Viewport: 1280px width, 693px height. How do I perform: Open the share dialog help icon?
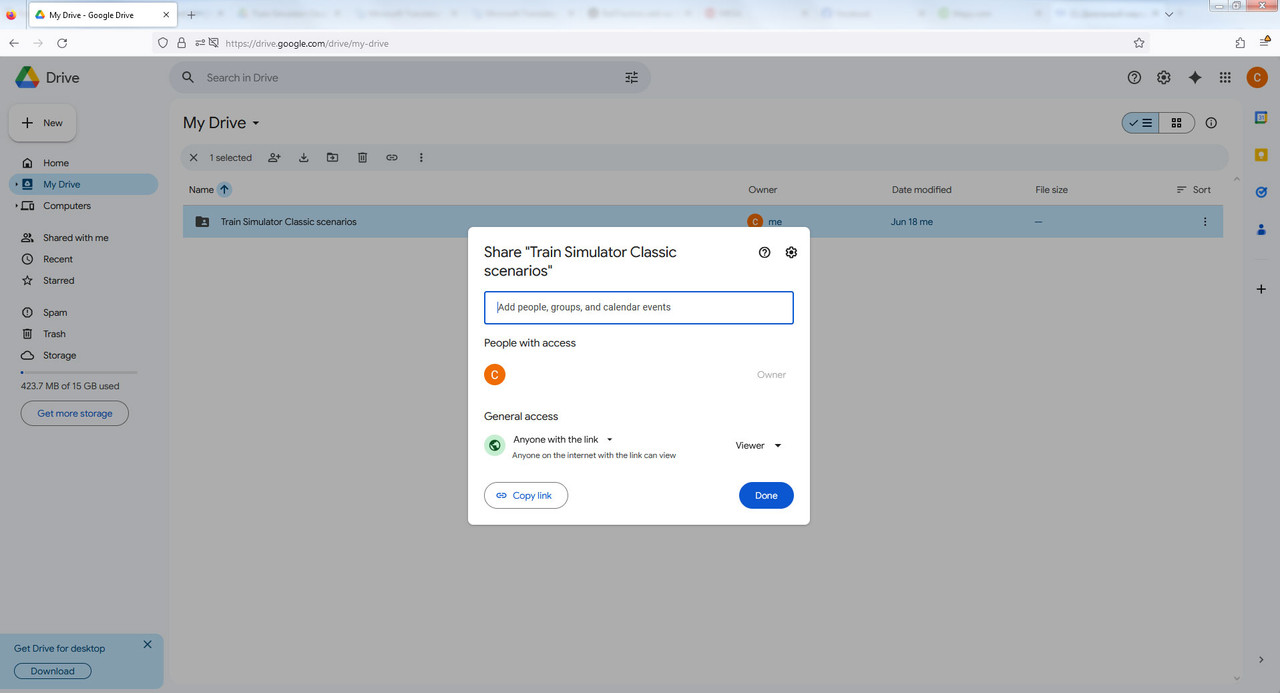765,252
